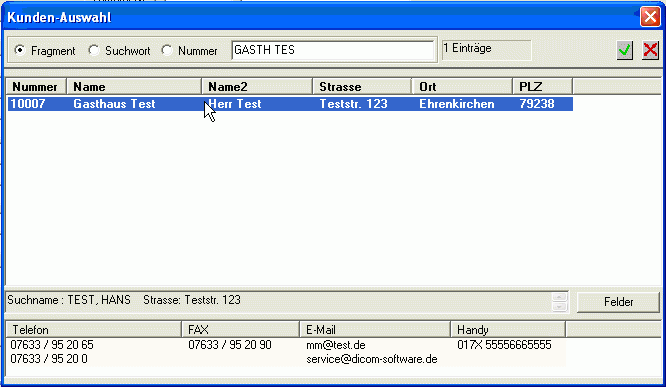Click the down arrow of the Suchname spinner
This screenshot has height=387, width=666.
[x=559, y=307]
